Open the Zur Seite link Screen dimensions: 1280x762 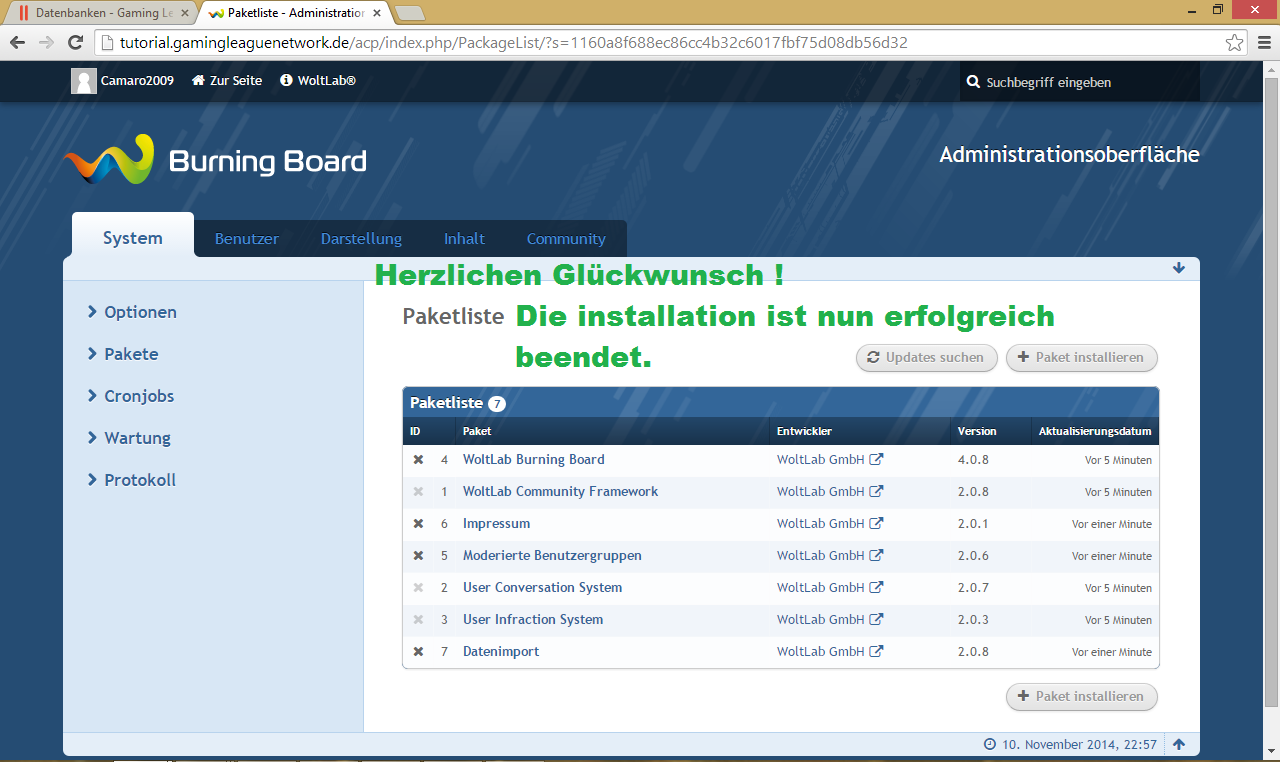coord(227,81)
